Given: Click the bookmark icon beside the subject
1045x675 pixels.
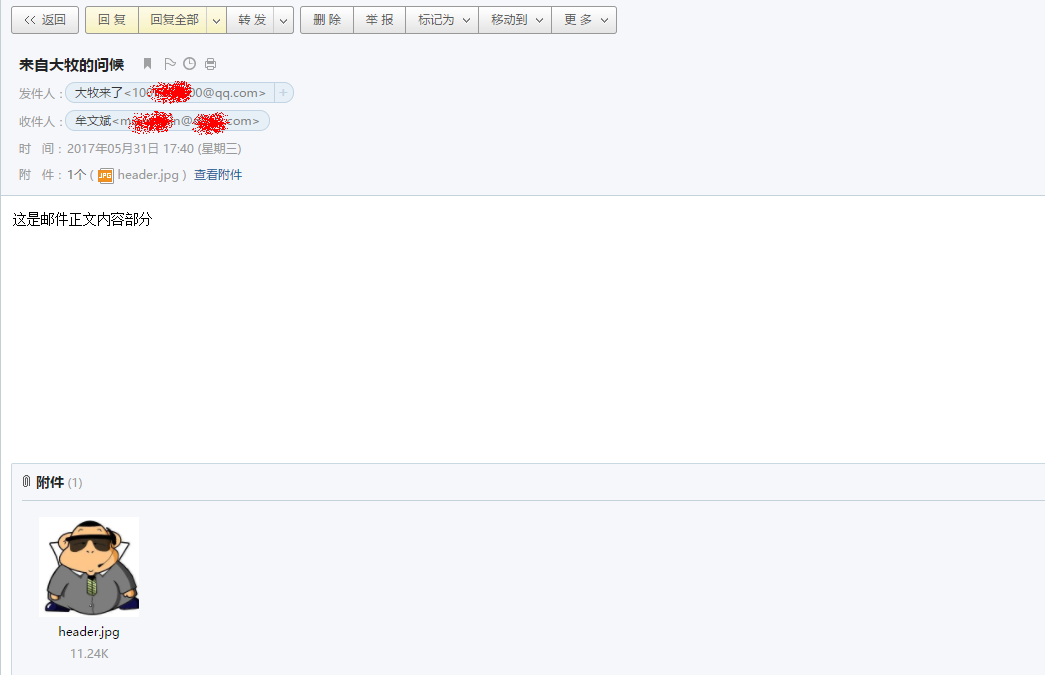Looking at the screenshot, I should pyautogui.click(x=147, y=64).
